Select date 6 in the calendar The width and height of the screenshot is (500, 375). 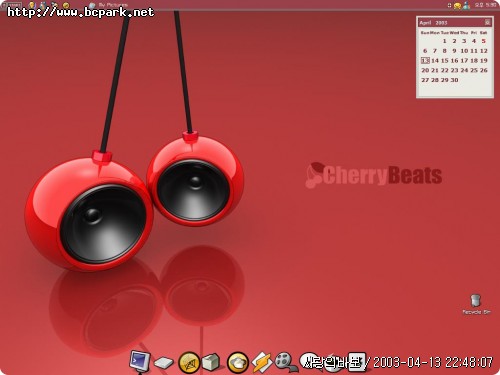point(425,51)
